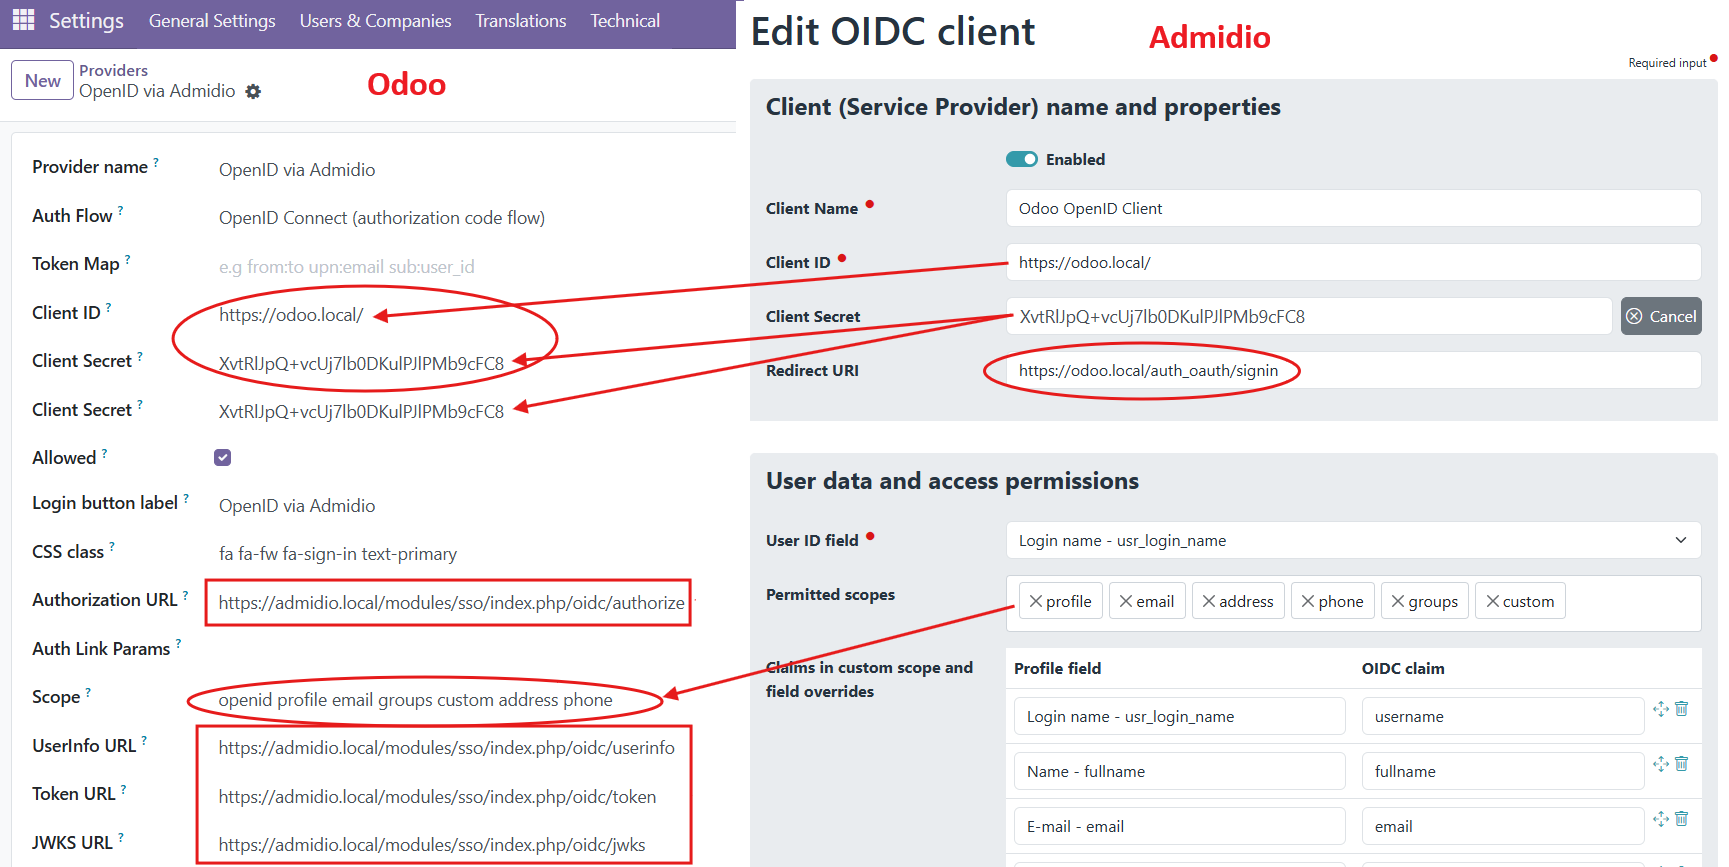1729x867 pixels.
Task: Delete the email claim row
Action: point(1682,819)
